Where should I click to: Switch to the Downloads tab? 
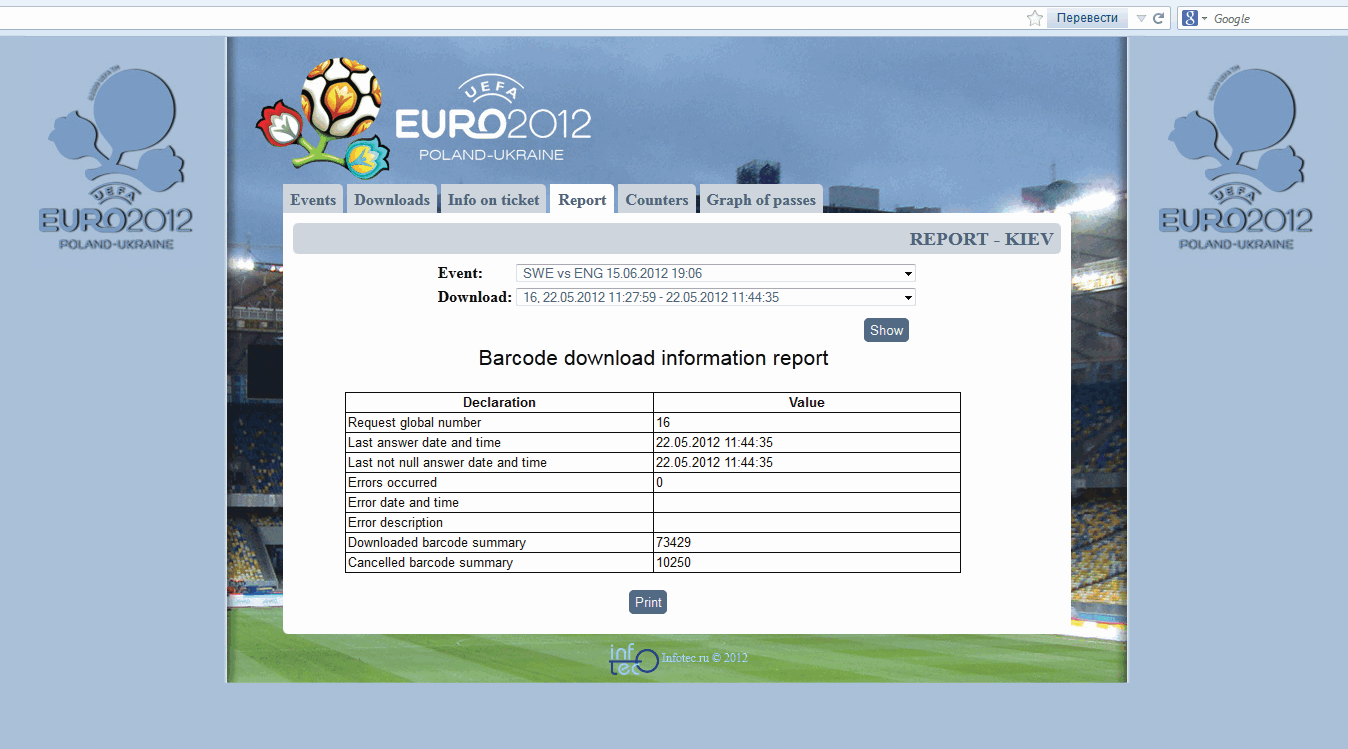click(x=391, y=199)
